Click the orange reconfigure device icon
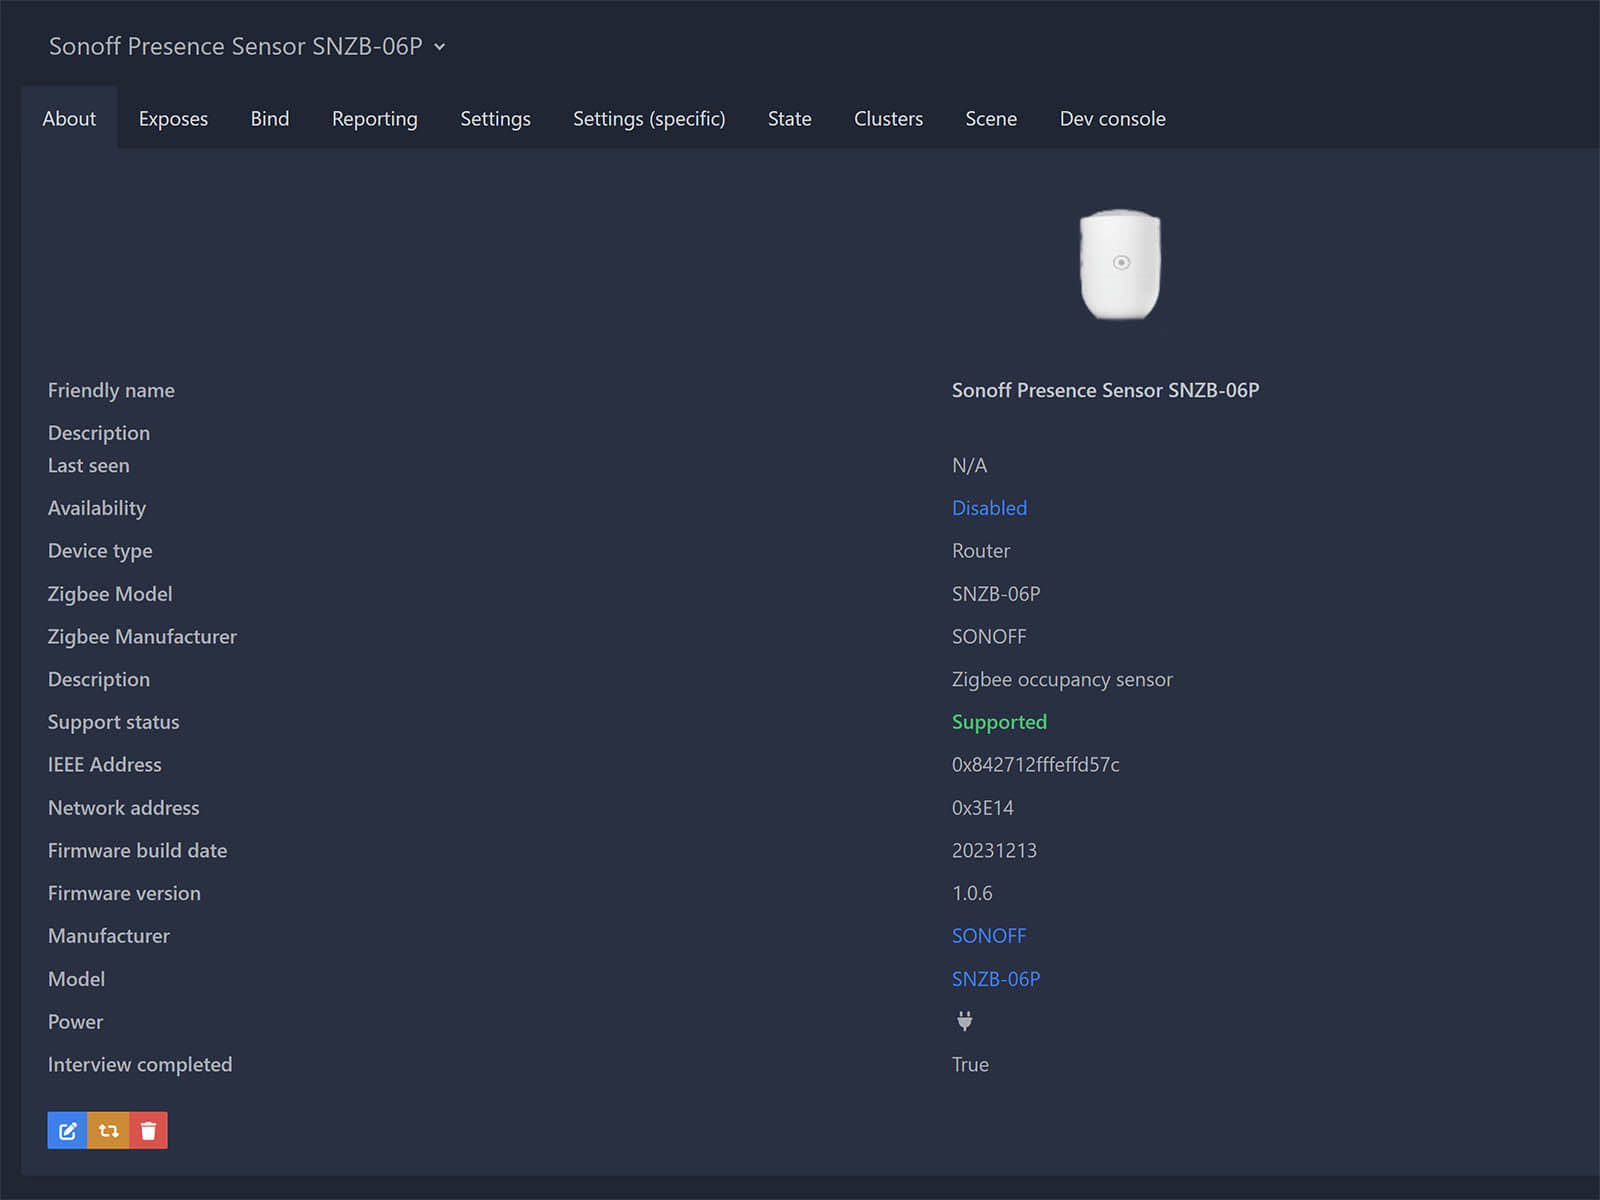Screen dimensions: 1600x1200 108,1130
